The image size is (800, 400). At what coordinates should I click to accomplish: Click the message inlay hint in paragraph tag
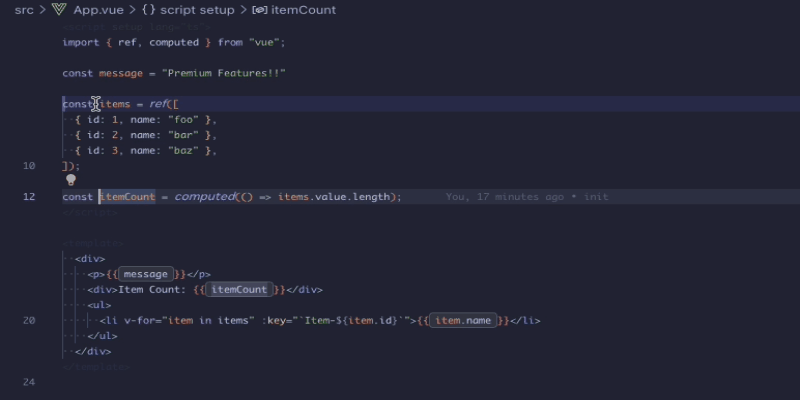coord(145,274)
